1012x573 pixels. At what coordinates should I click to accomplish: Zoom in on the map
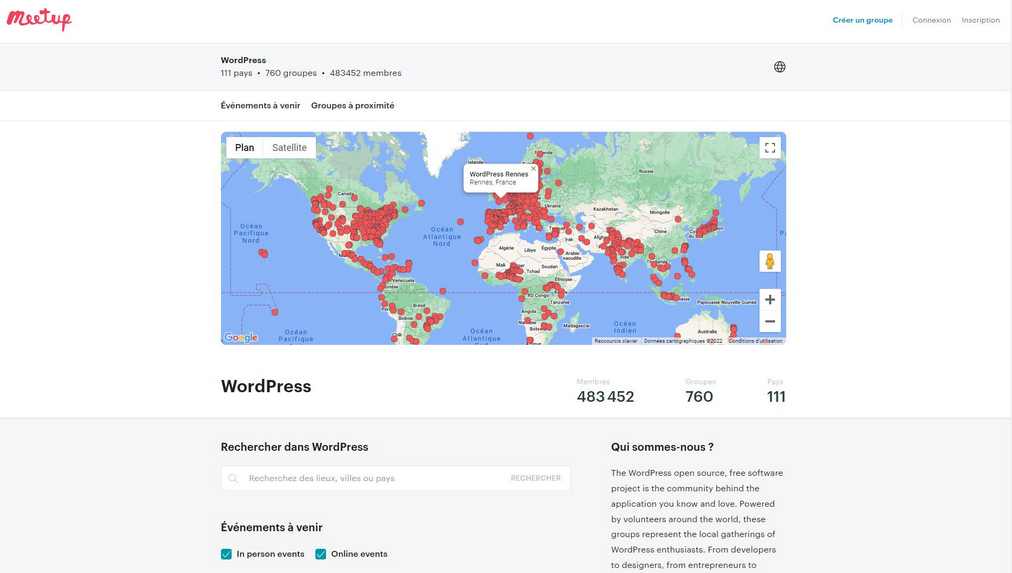[x=770, y=299]
